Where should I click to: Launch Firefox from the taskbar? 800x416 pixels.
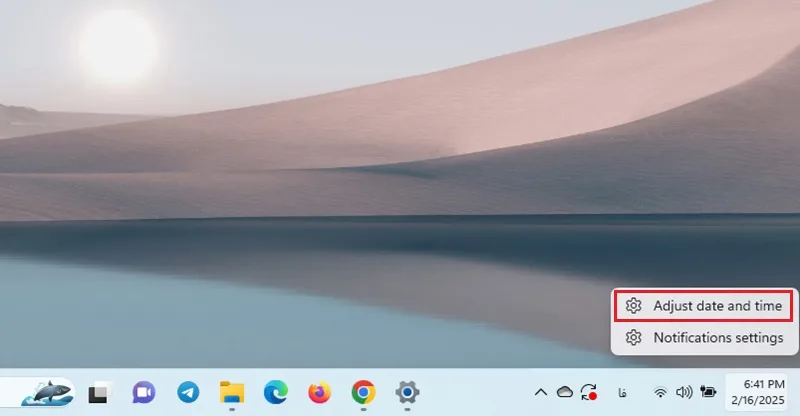319,393
